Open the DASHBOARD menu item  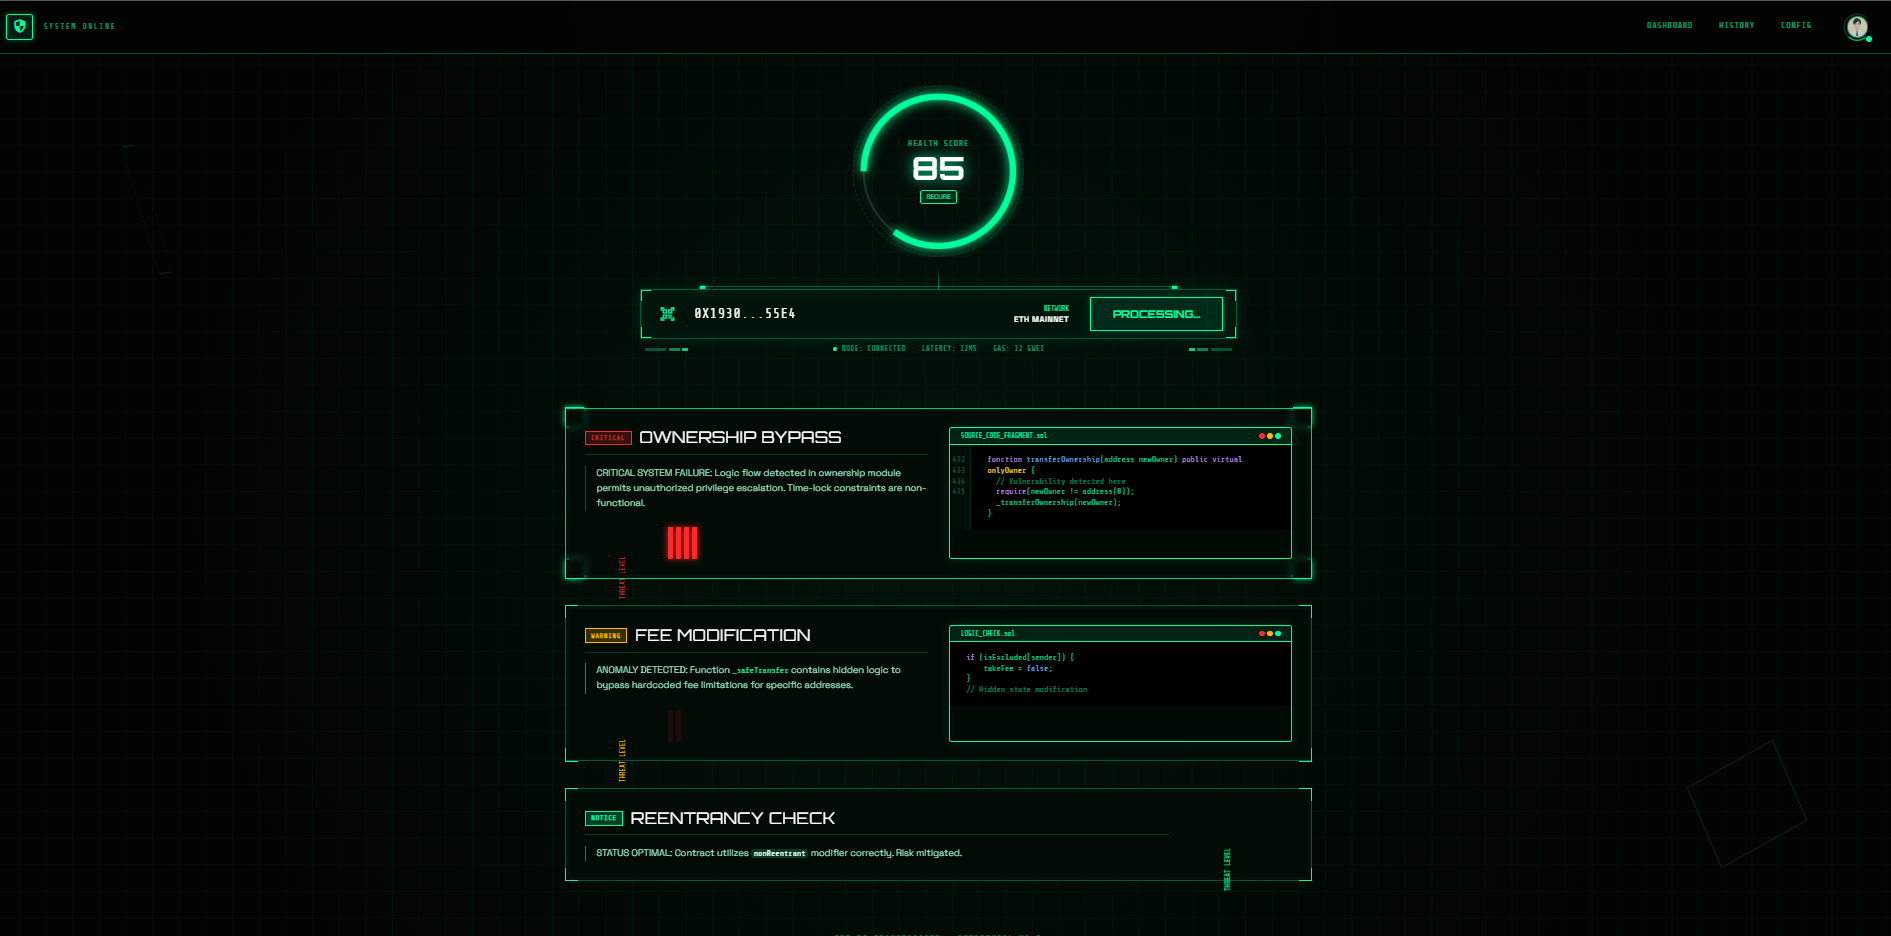tap(1668, 25)
